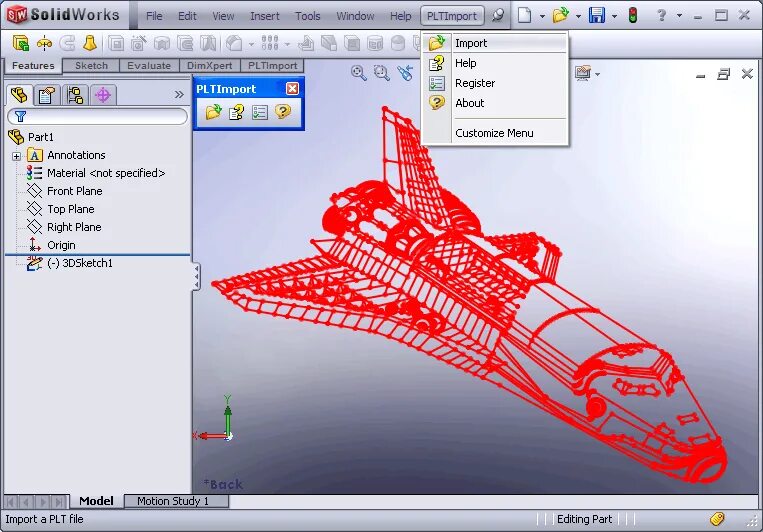The image size is (763, 532).
Task: Click the Lofted Boss/Base bell icon
Action: click(x=90, y=44)
